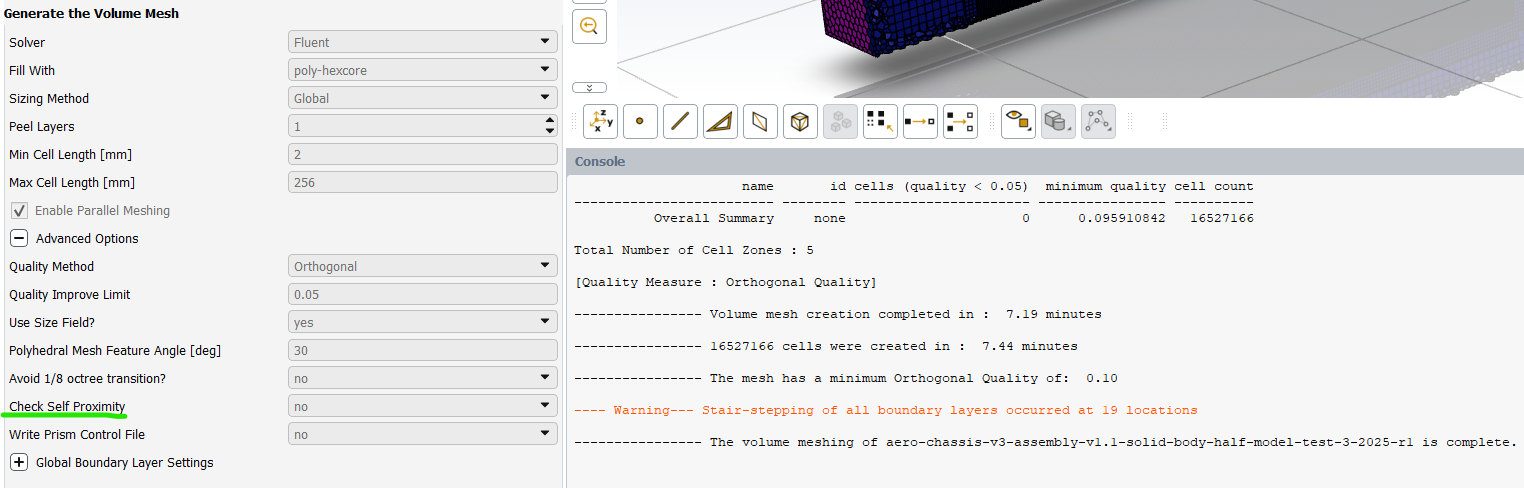1524x488 pixels.
Task: Open the Quality Method Orthogonal dropdown
Action: point(422,266)
